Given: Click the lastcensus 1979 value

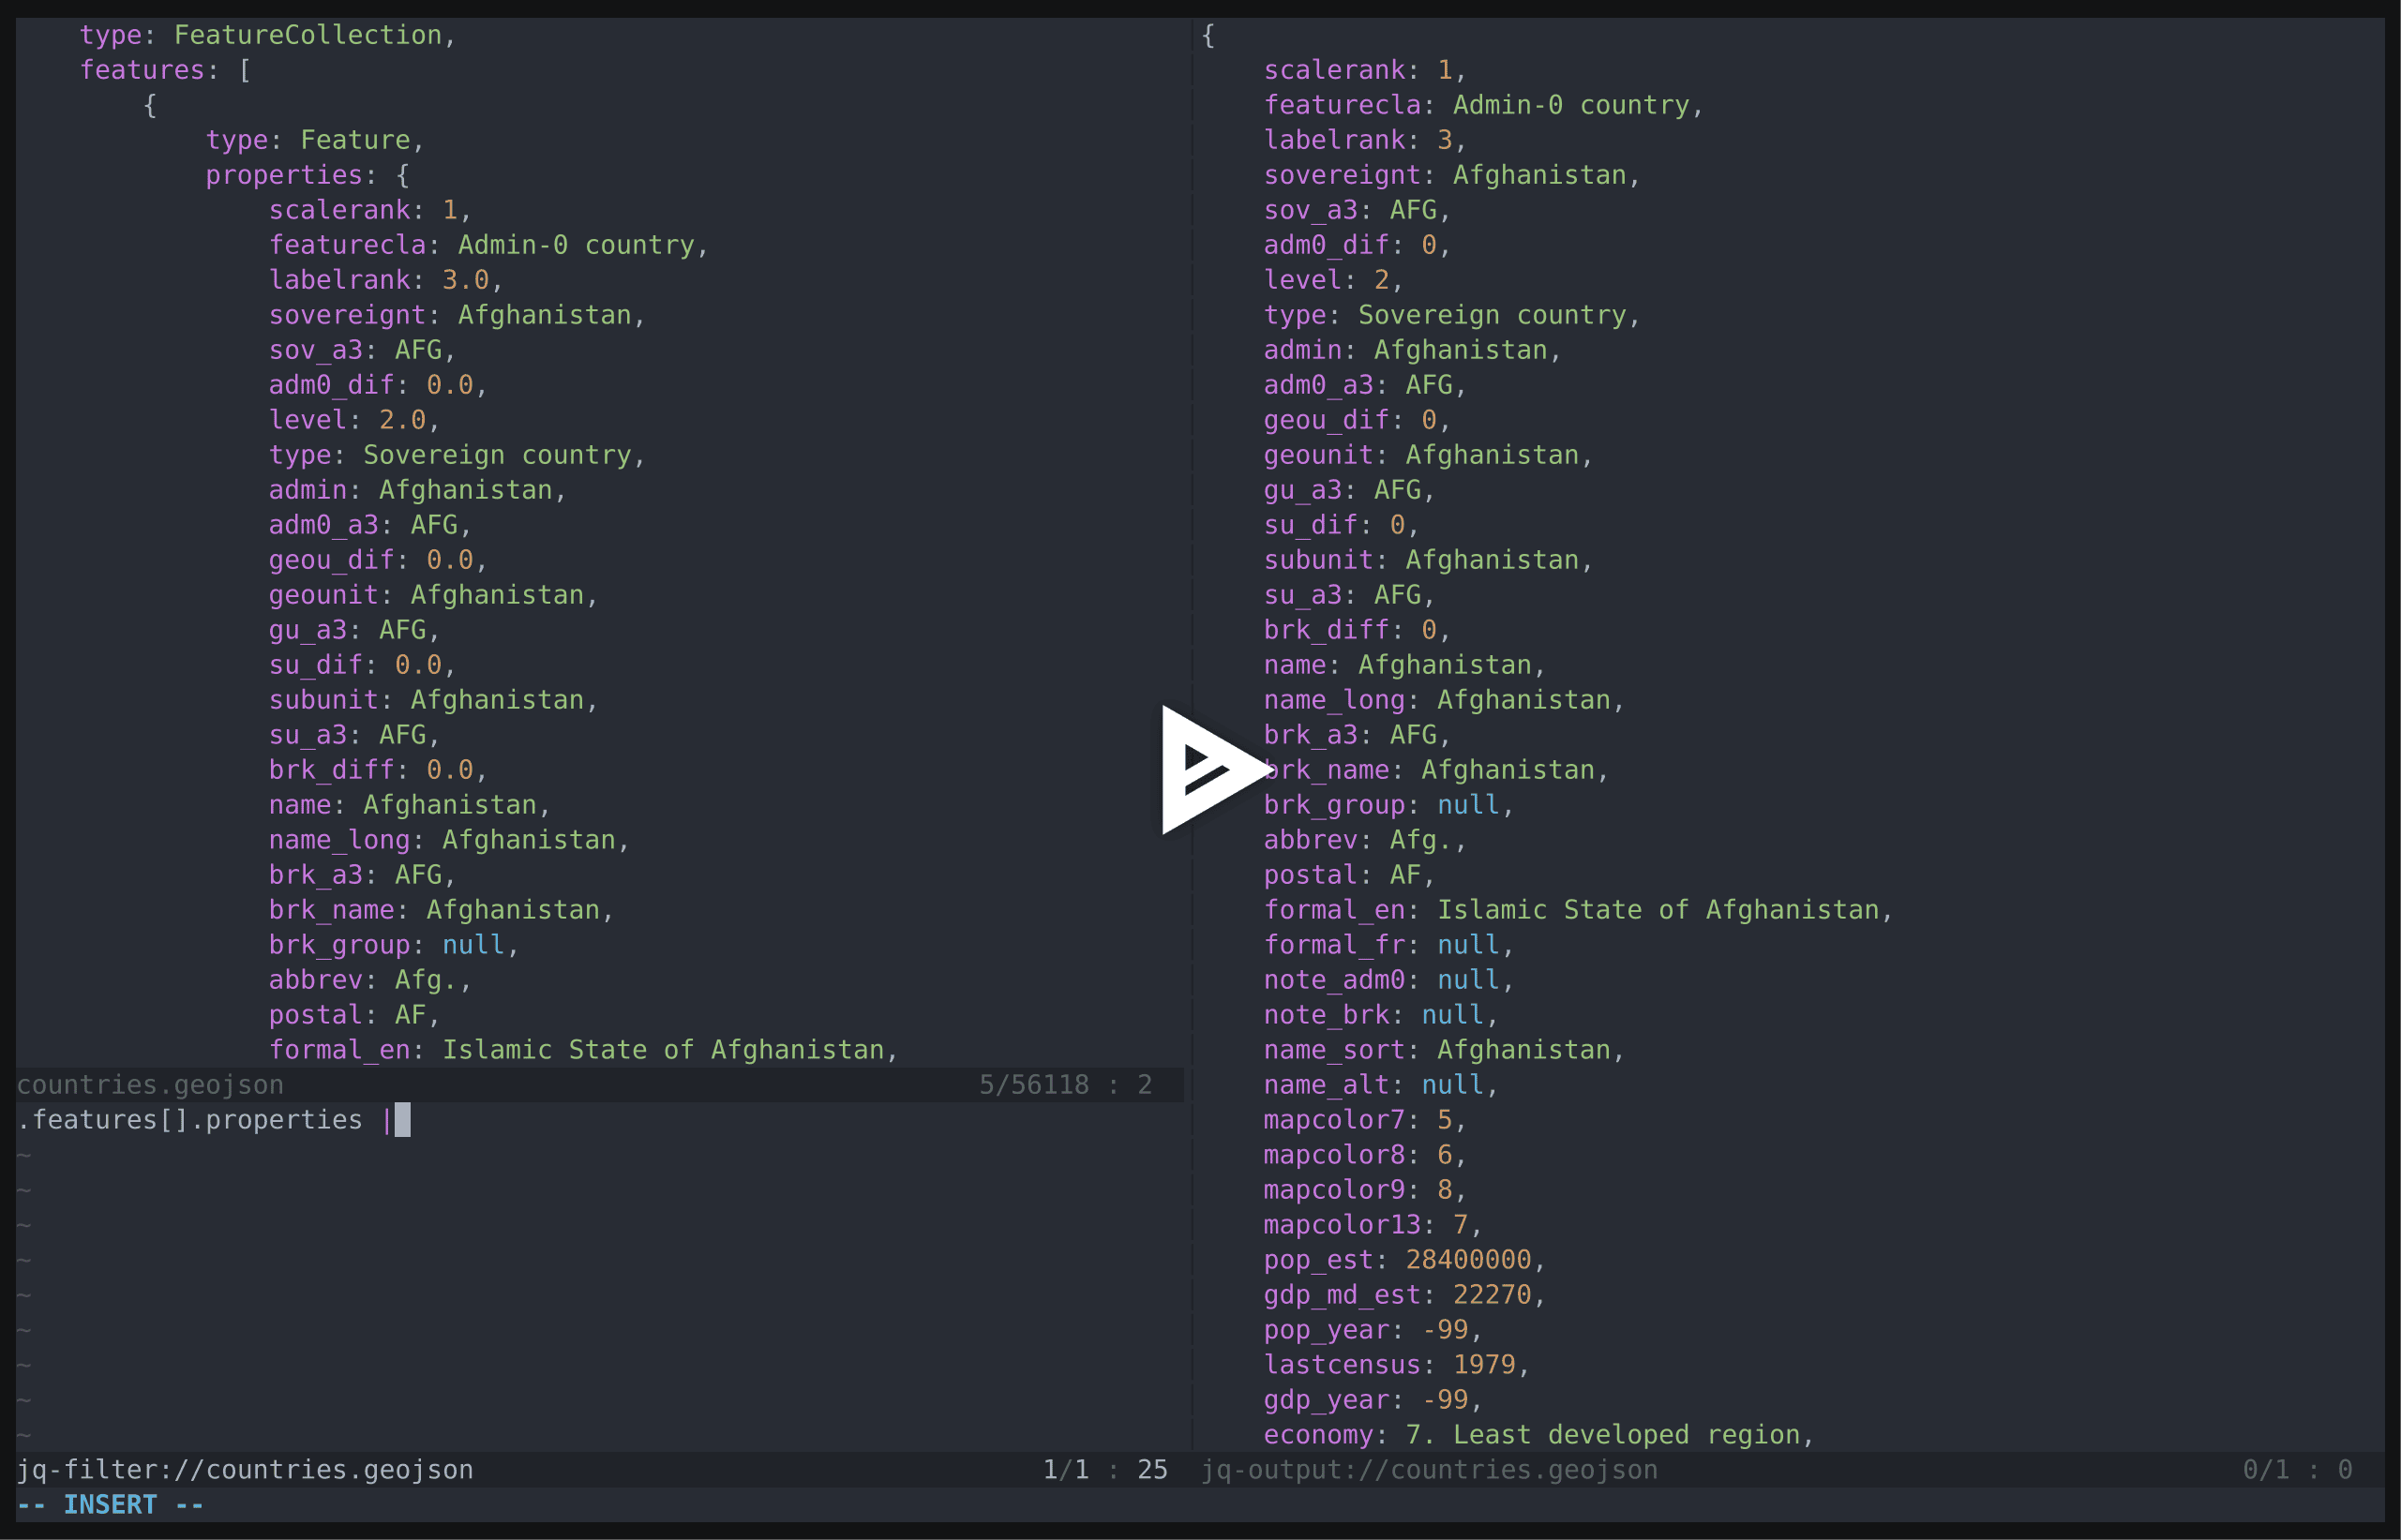Looking at the screenshot, I should 1484,1365.
